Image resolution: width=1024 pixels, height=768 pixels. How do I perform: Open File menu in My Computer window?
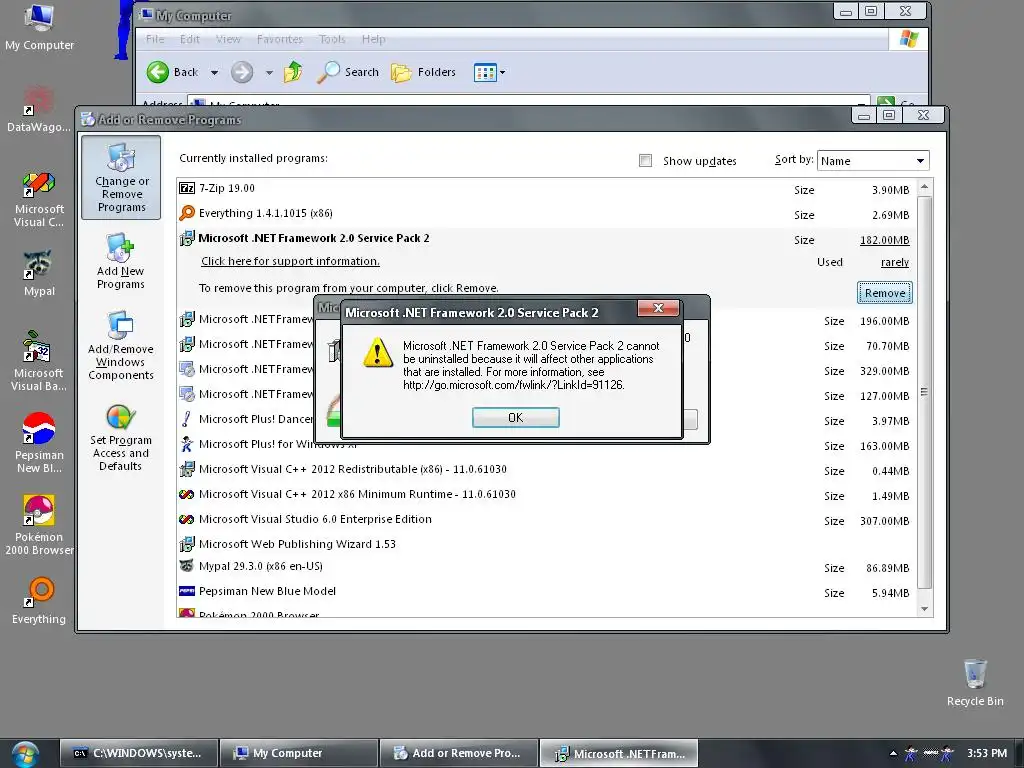pyautogui.click(x=155, y=39)
